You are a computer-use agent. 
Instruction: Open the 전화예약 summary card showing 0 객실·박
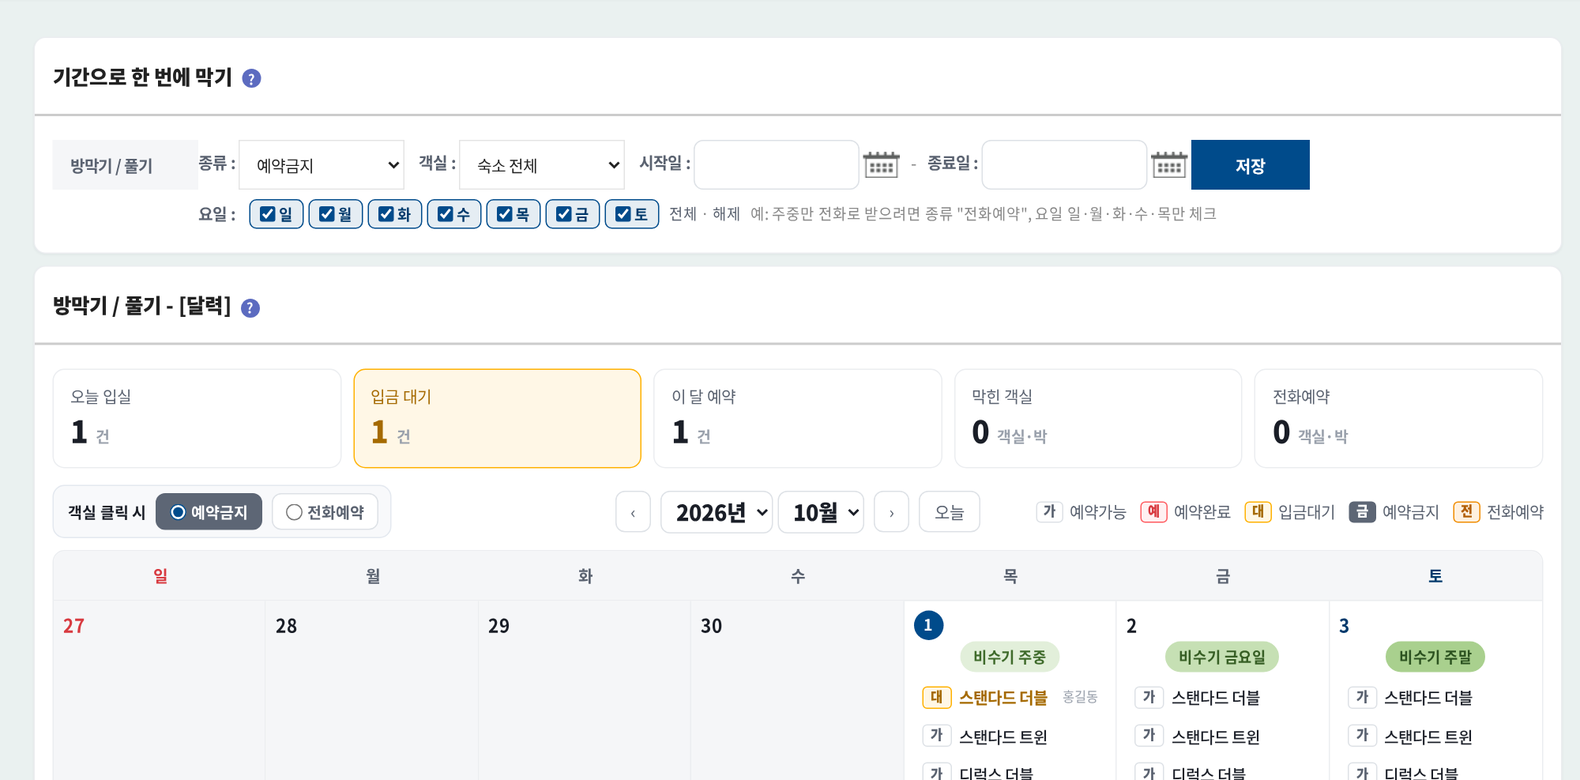pyautogui.click(x=1399, y=418)
